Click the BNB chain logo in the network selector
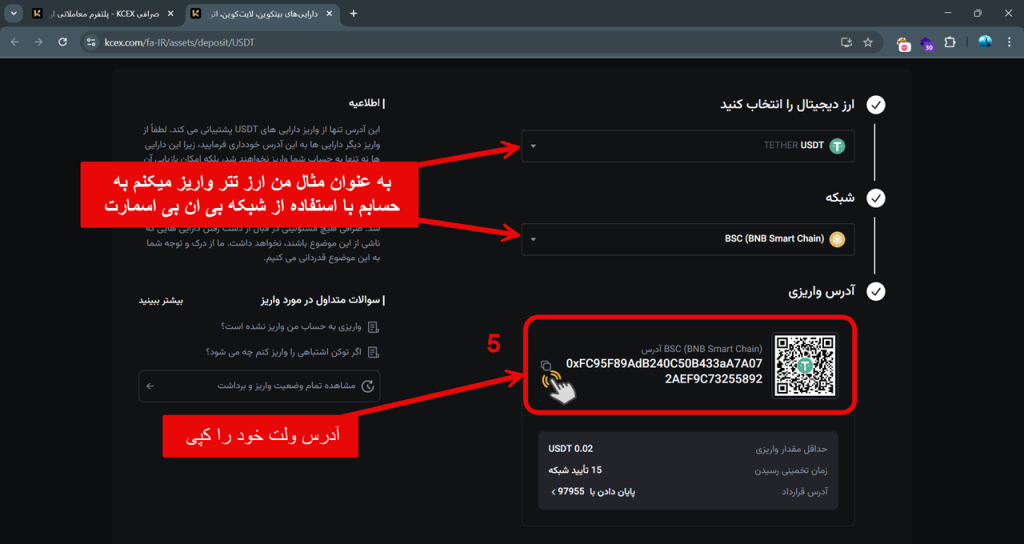 pyautogui.click(x=837, y=239)
